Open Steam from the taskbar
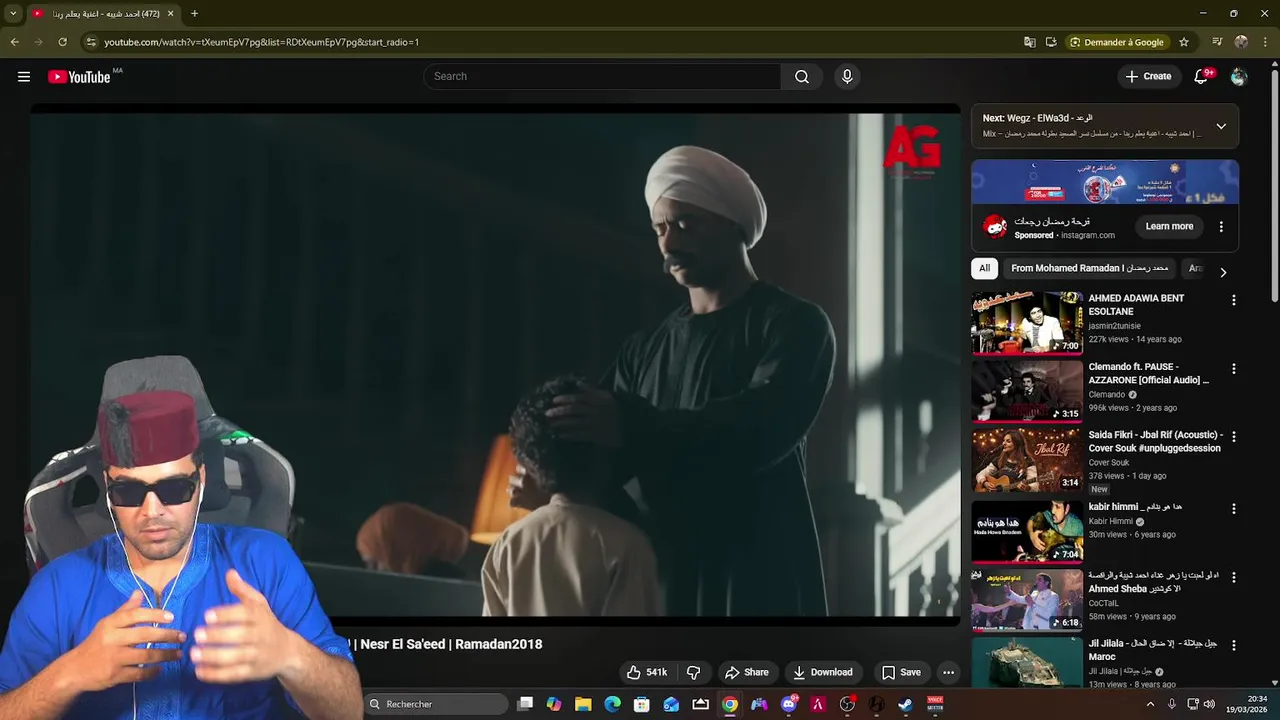1280x720 pixels. [x=905, y=704]
